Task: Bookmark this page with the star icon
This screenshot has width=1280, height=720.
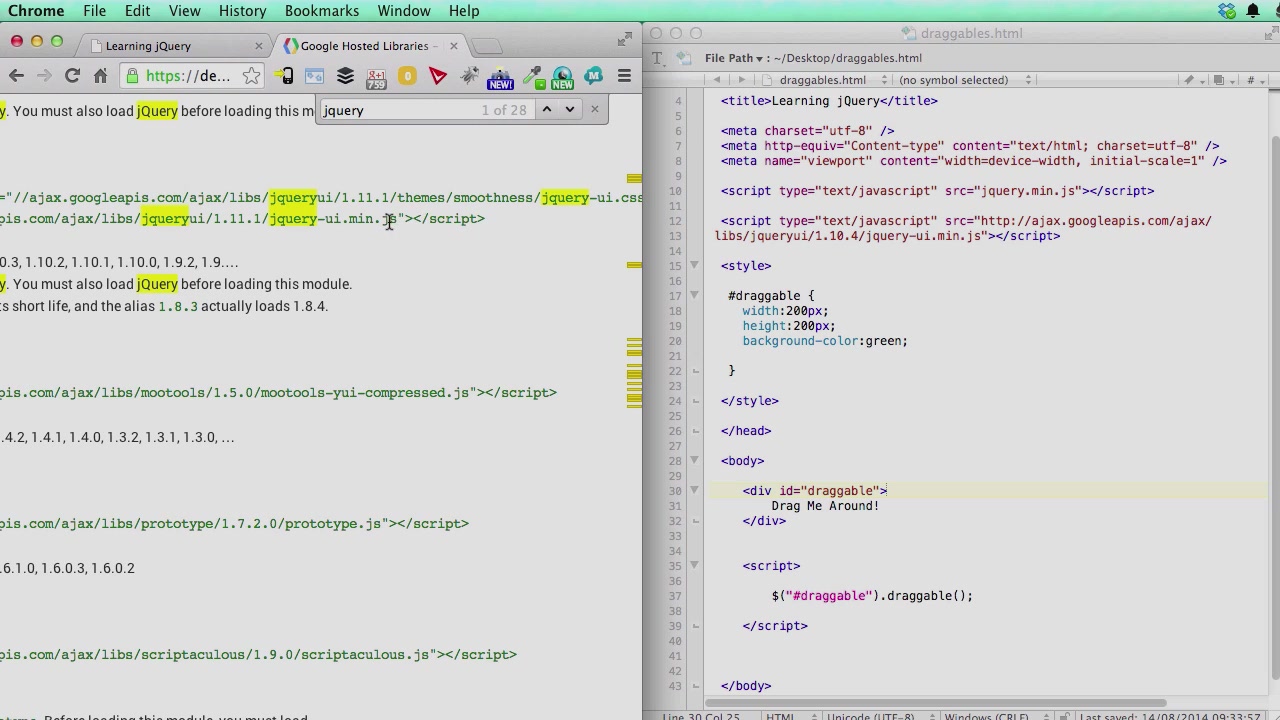Action: (x=251, y=76)
